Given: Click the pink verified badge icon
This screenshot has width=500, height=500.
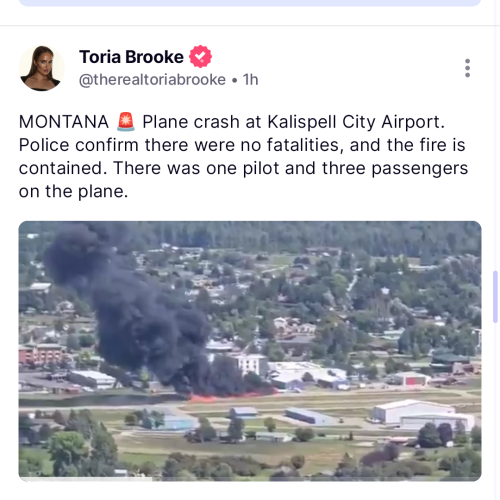Looking at the screenshot, I should pos(200,57).
